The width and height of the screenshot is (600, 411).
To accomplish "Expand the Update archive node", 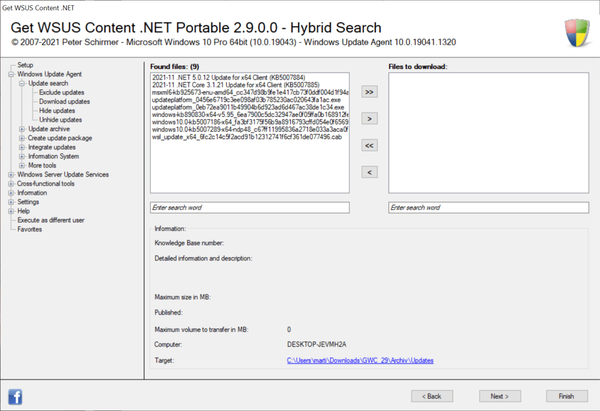I will (21, 129).
